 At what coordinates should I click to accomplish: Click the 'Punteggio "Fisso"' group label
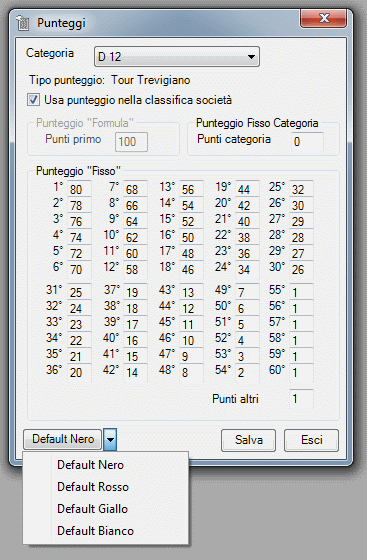79,171
